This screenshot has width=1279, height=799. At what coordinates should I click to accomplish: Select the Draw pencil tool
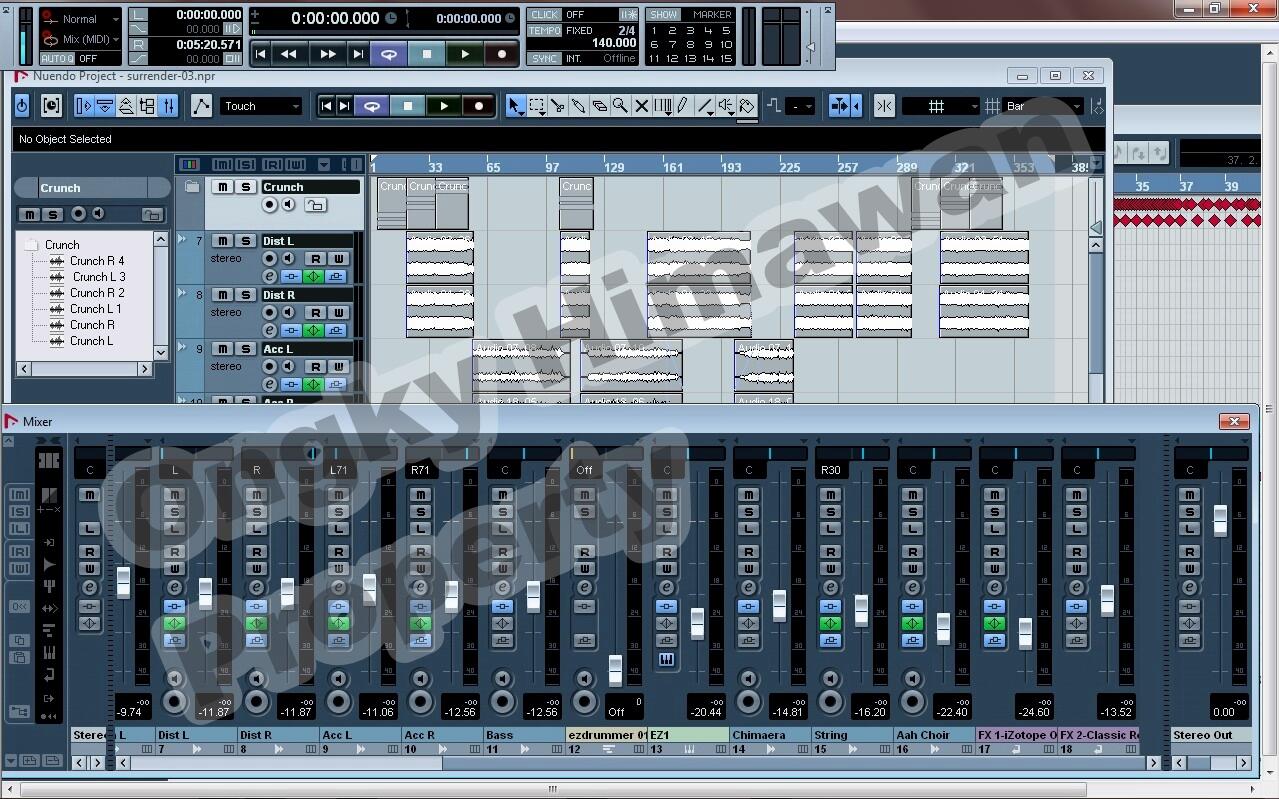pyautogui.click(x=682, y=104)
